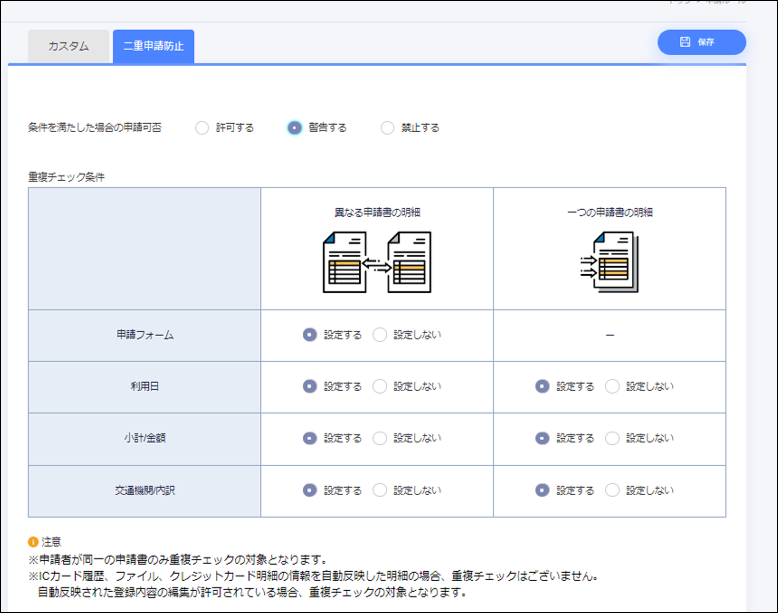Click the 小計/金額 row label
This screenshot has width=778, height=613.
pos(145,438)
